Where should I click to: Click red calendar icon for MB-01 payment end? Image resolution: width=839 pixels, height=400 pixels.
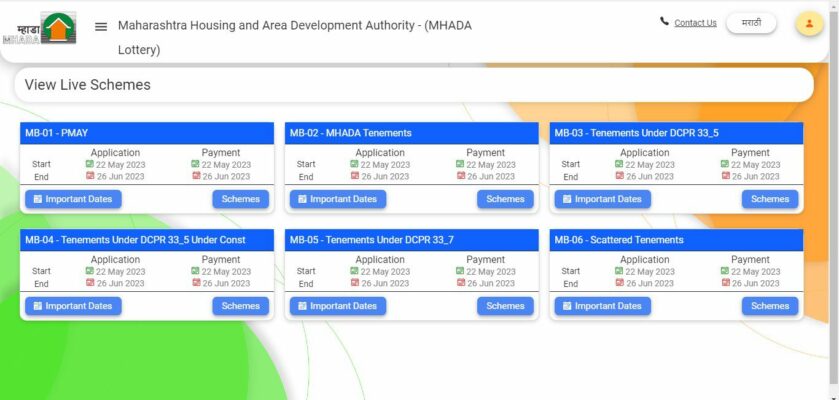tap(196, 176)
